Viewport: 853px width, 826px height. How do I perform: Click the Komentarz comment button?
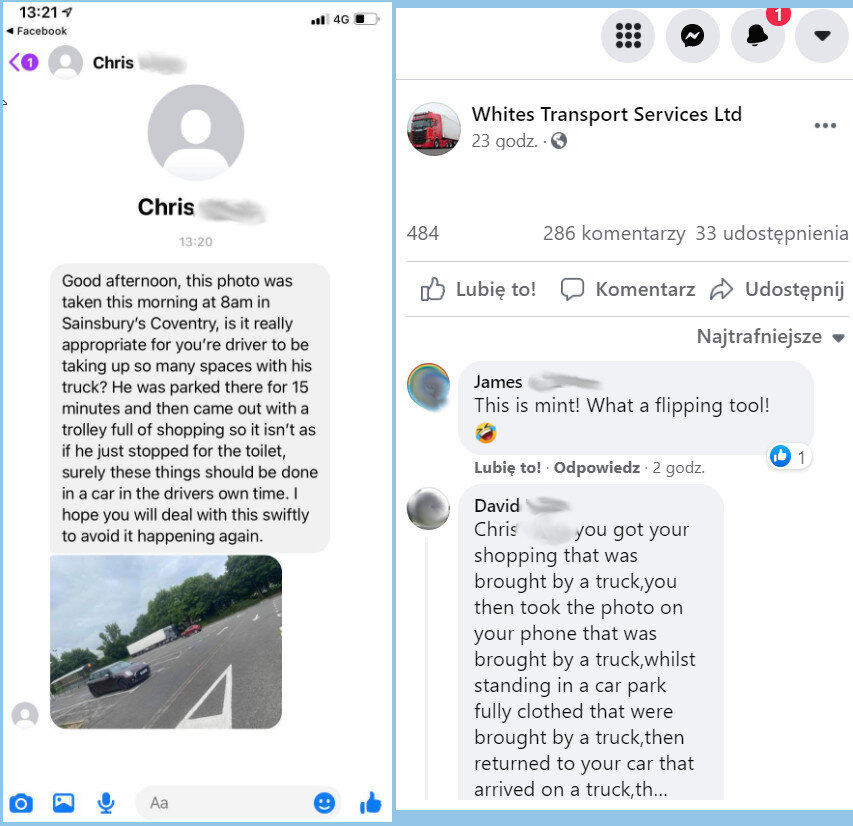click(x=628, y=289)
